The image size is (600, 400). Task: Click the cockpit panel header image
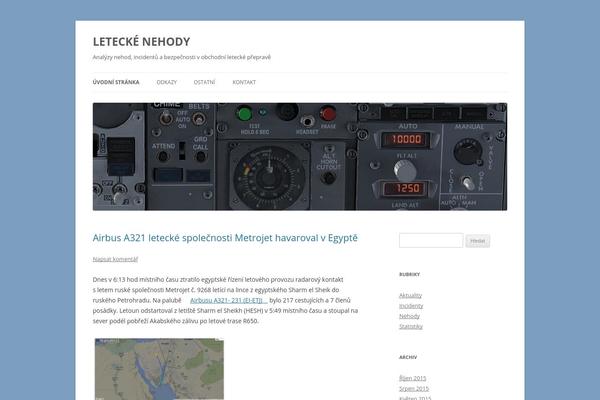click(300, 157)
